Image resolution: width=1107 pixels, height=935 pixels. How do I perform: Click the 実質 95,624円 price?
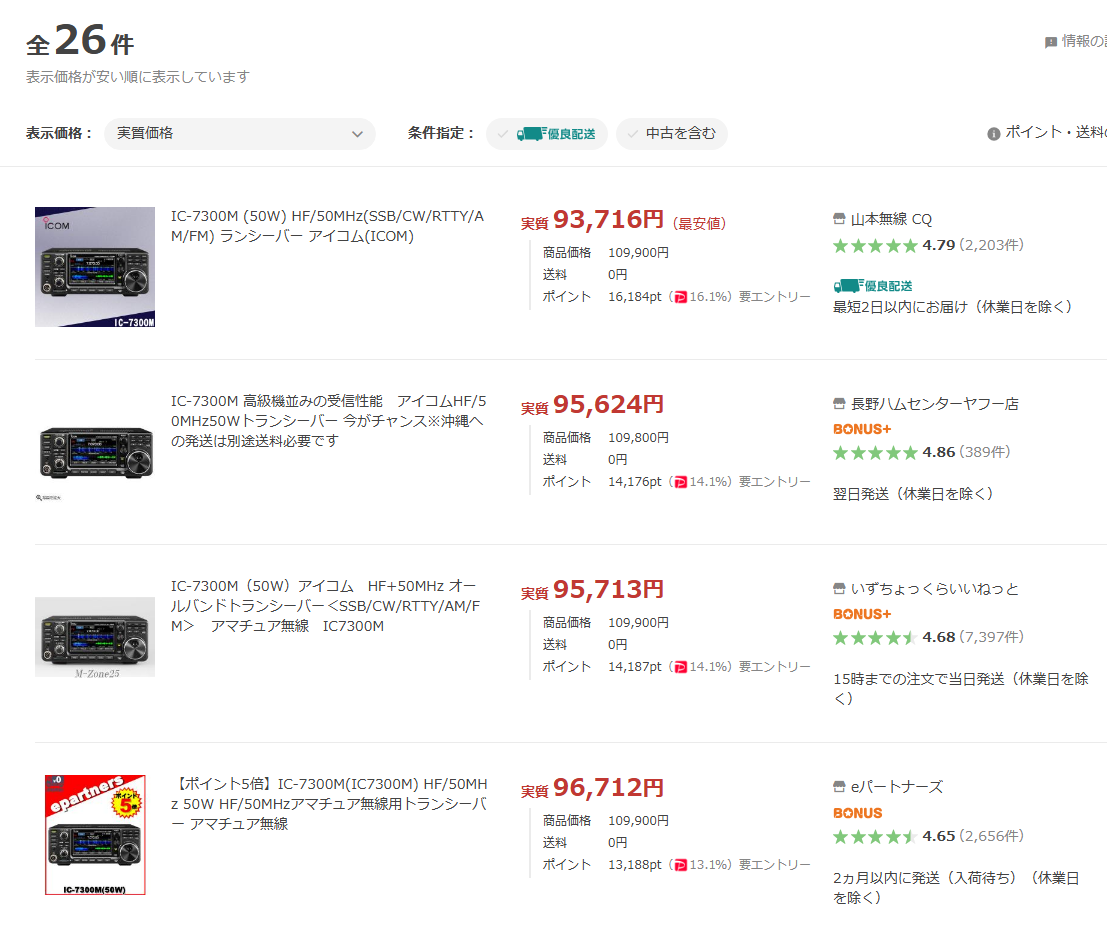point(592,405)
